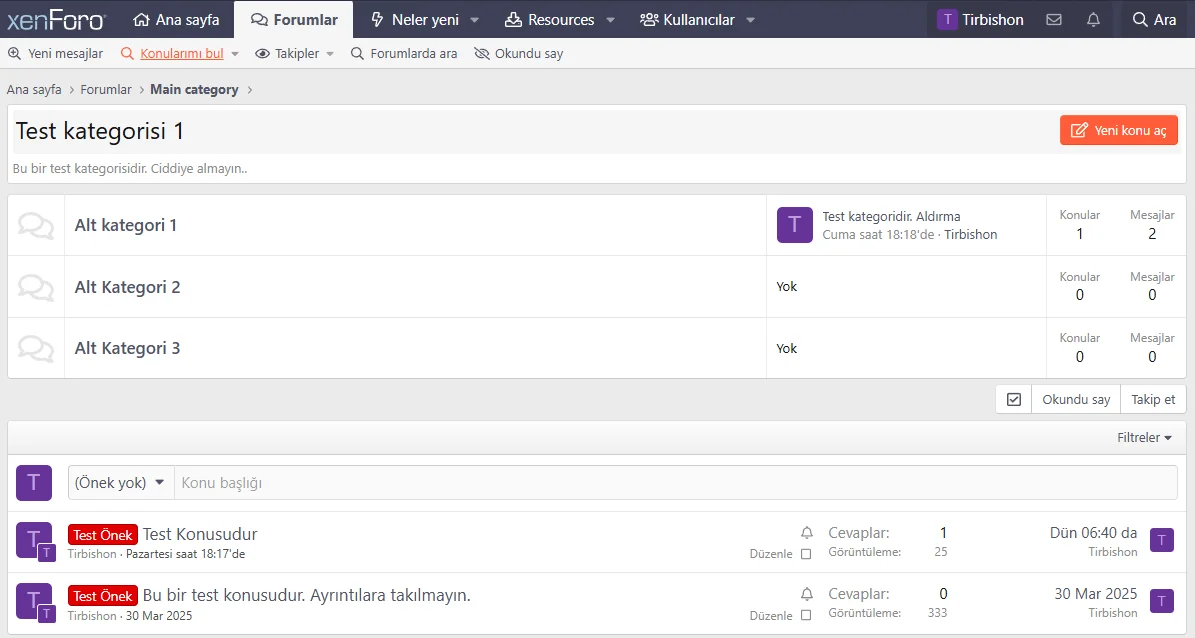Click the Yeni konu aç button

(1119, 130)
